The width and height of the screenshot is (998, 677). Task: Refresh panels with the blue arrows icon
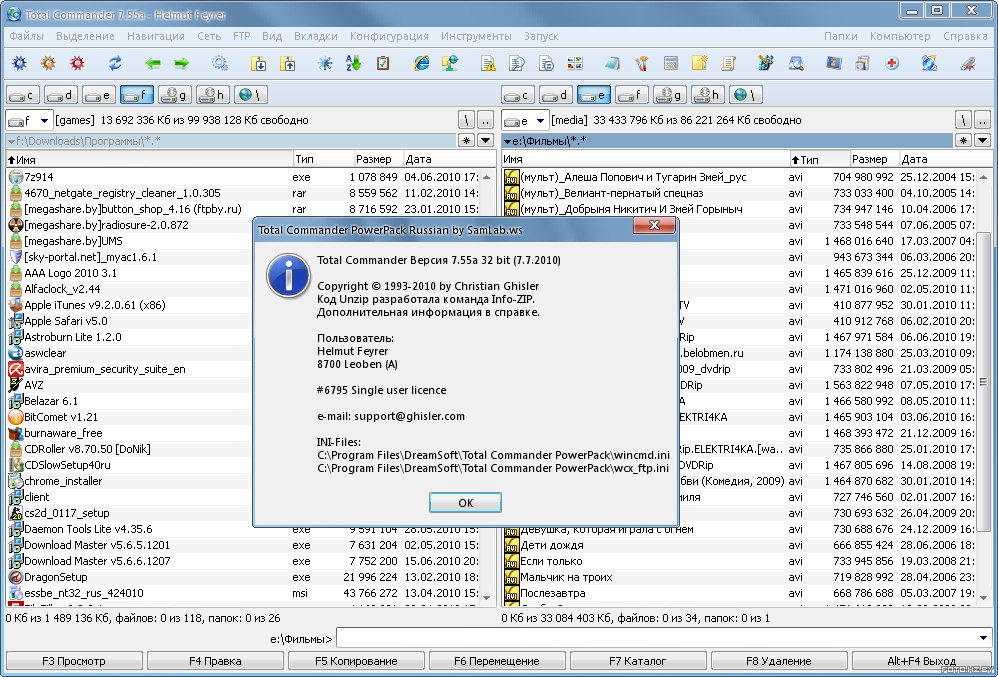(x=115, y=63)
